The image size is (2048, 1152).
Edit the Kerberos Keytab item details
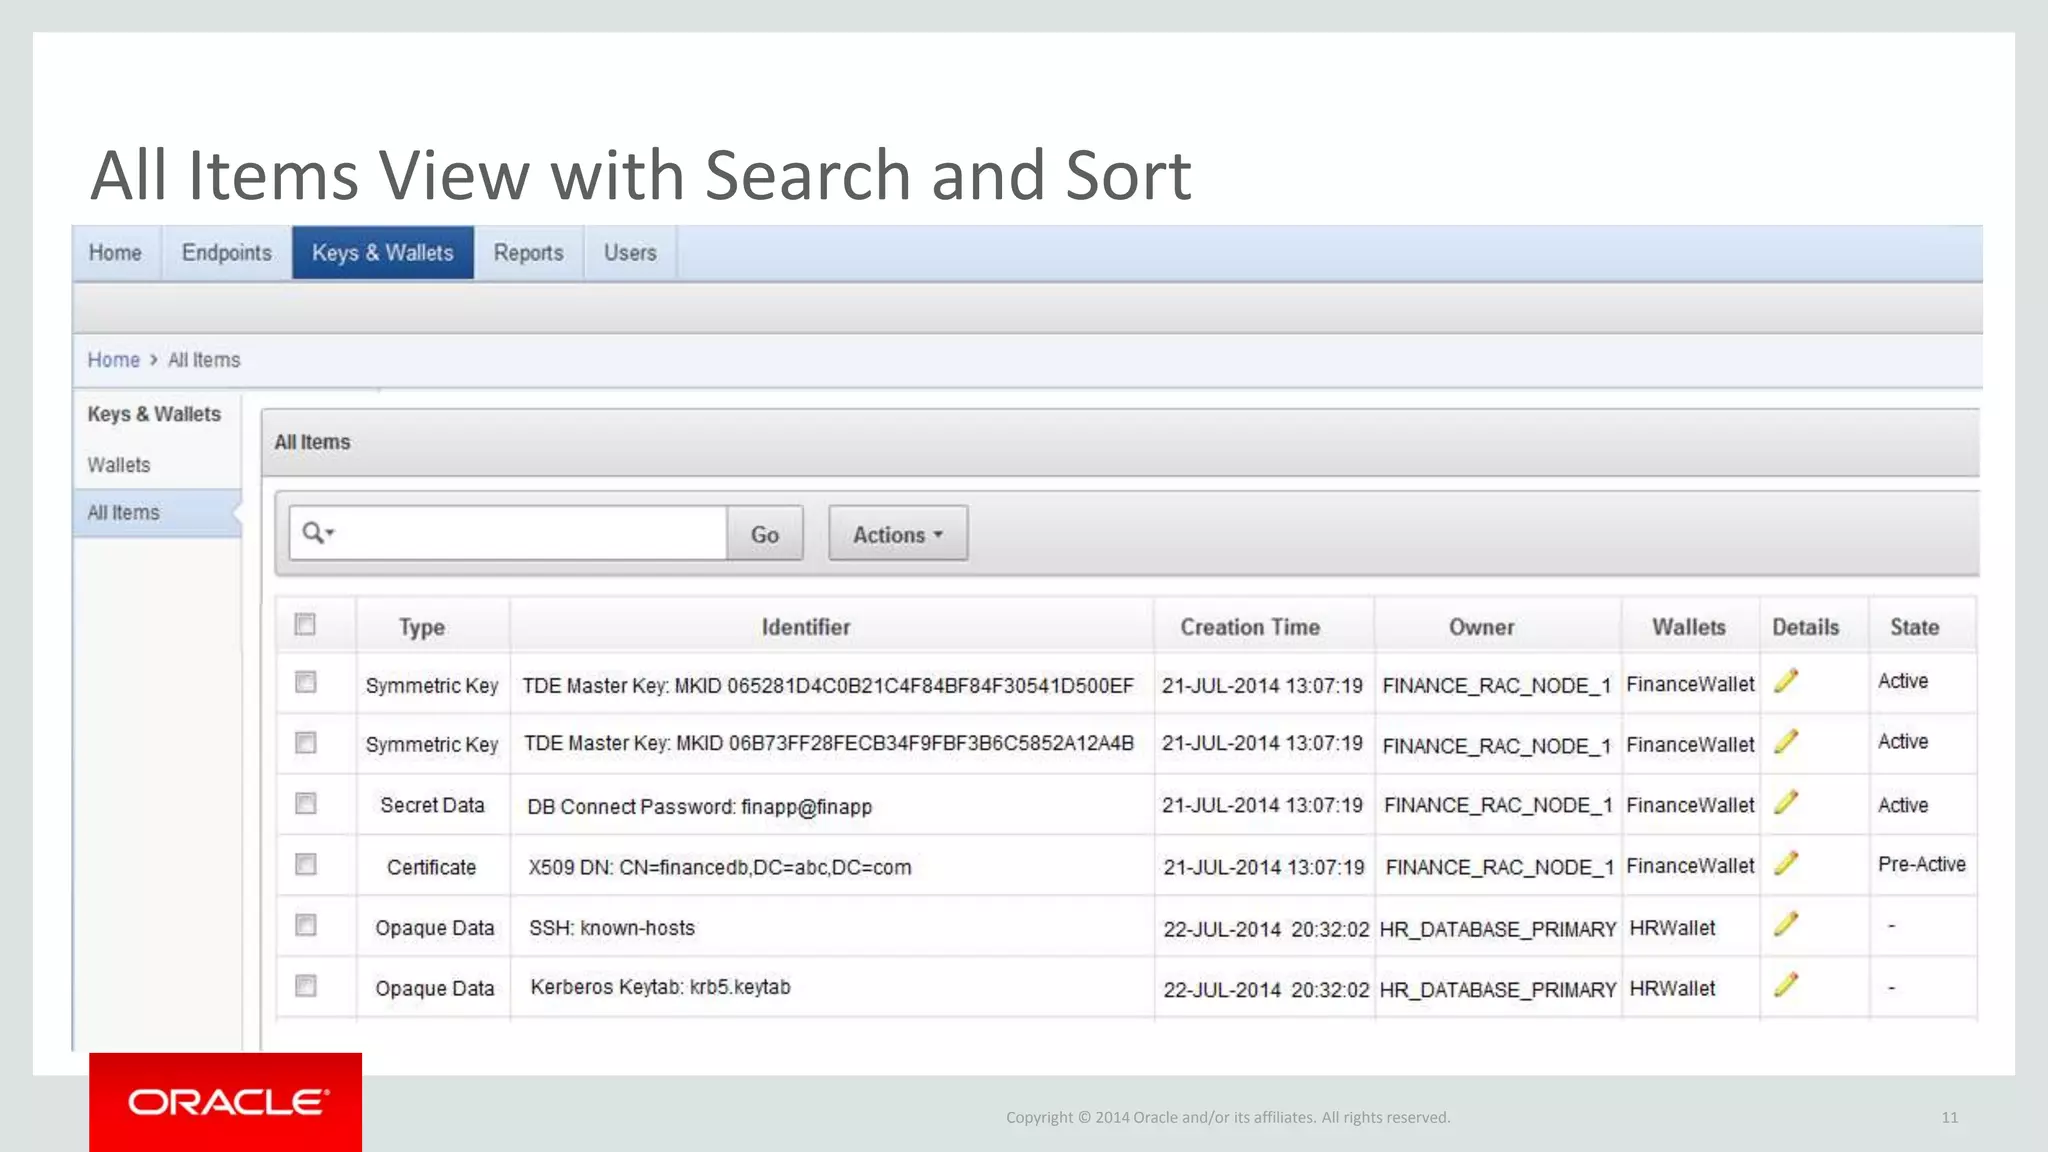click(x=1786, y=985)
